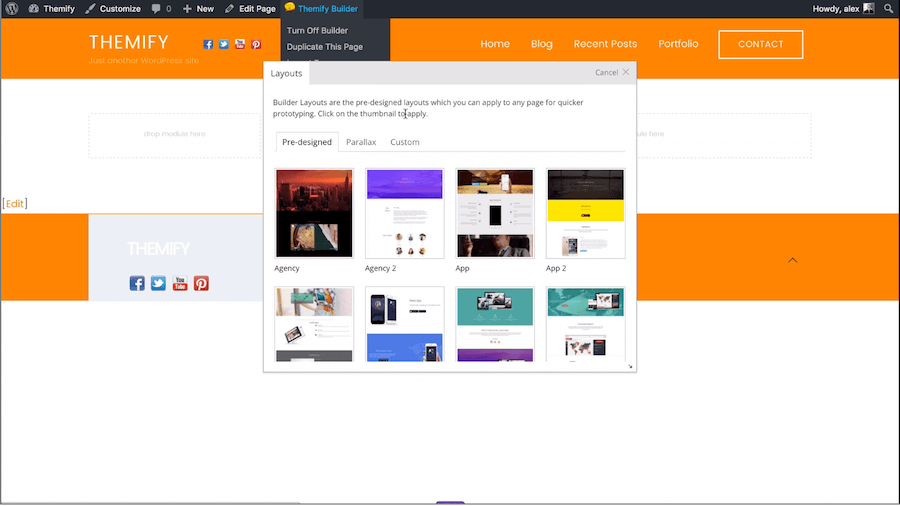Image resolution: width=900 pixels, height=506 pixels.
Task: Open the New content menu
Action: (x=198, y=9)
